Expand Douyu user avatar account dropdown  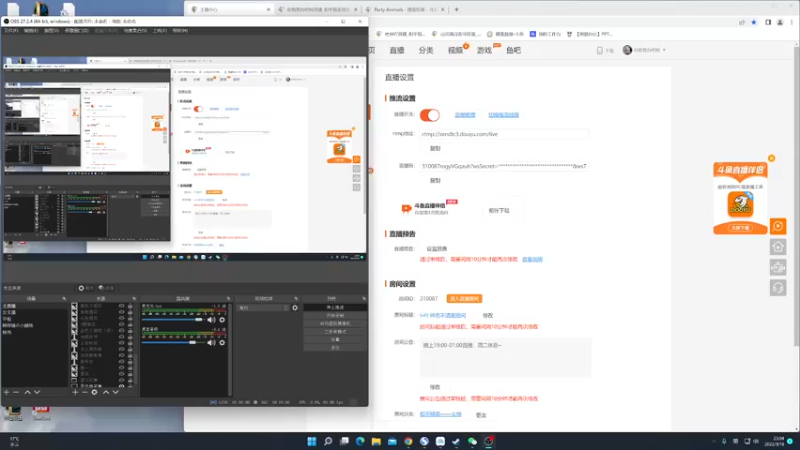click(x=644, y=50)
